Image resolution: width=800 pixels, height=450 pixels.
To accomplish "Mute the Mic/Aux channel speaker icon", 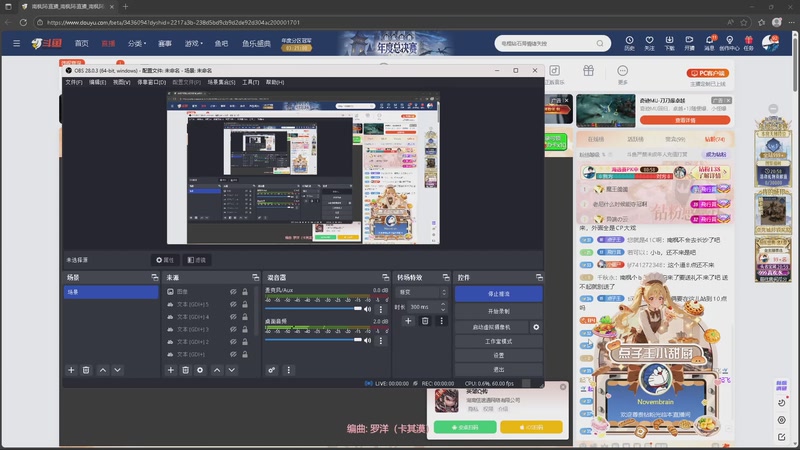I will point(367,309).
